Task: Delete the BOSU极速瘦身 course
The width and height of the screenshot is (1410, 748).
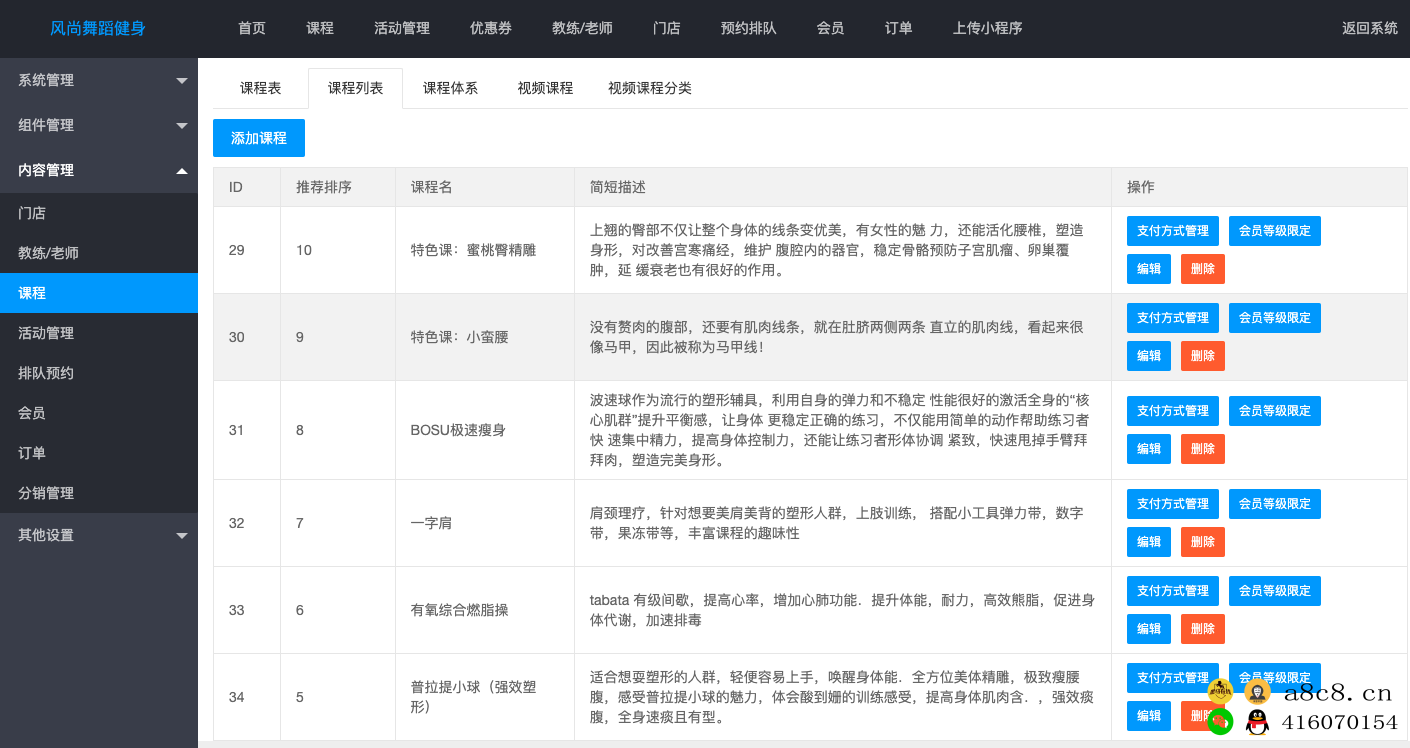Action: pos(1203,449)
